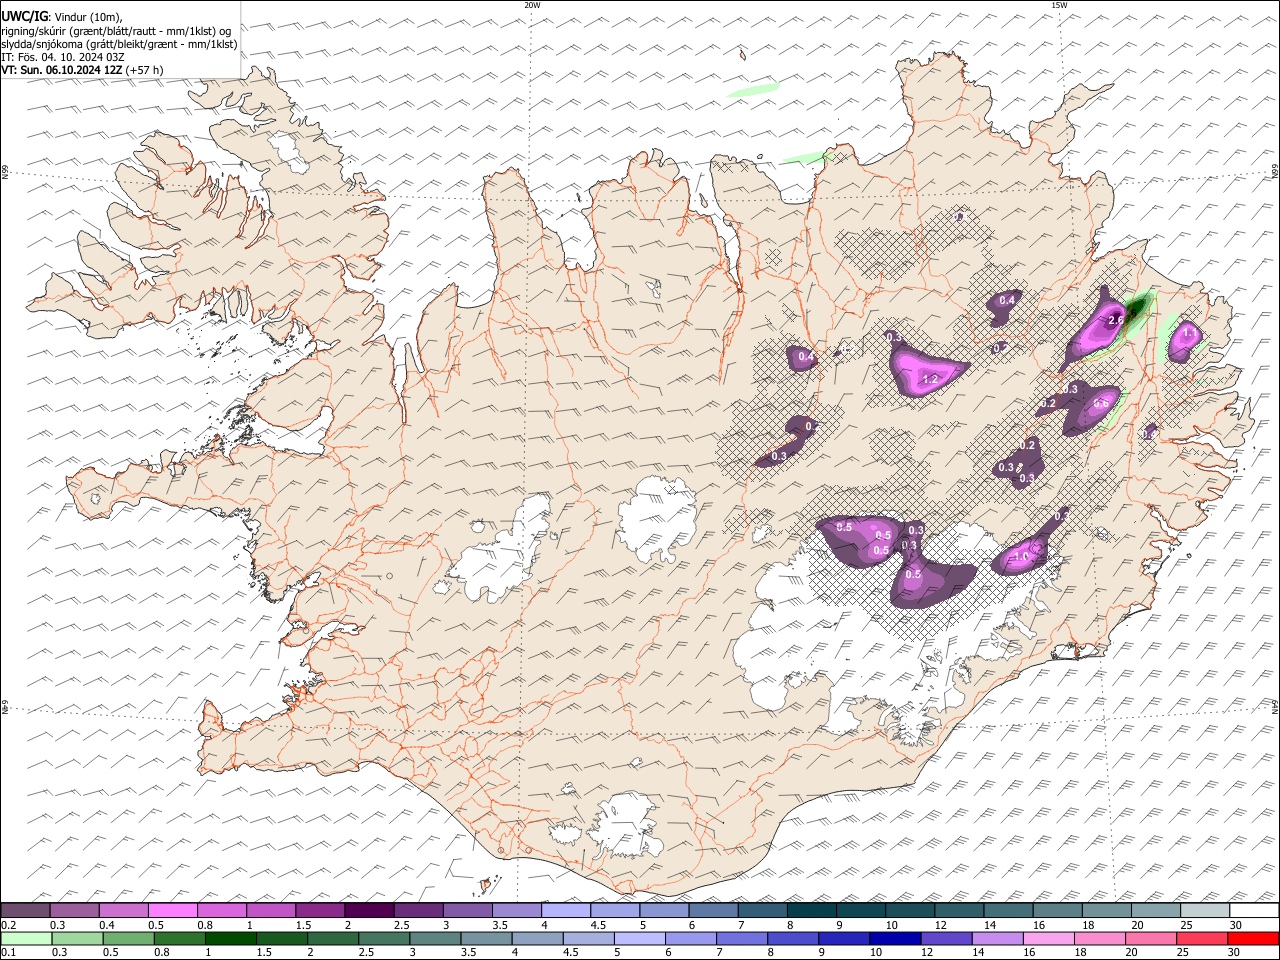Click the 1.0 snowfall value on the map
The image size is (1280, 960).
pos(1022,557)
